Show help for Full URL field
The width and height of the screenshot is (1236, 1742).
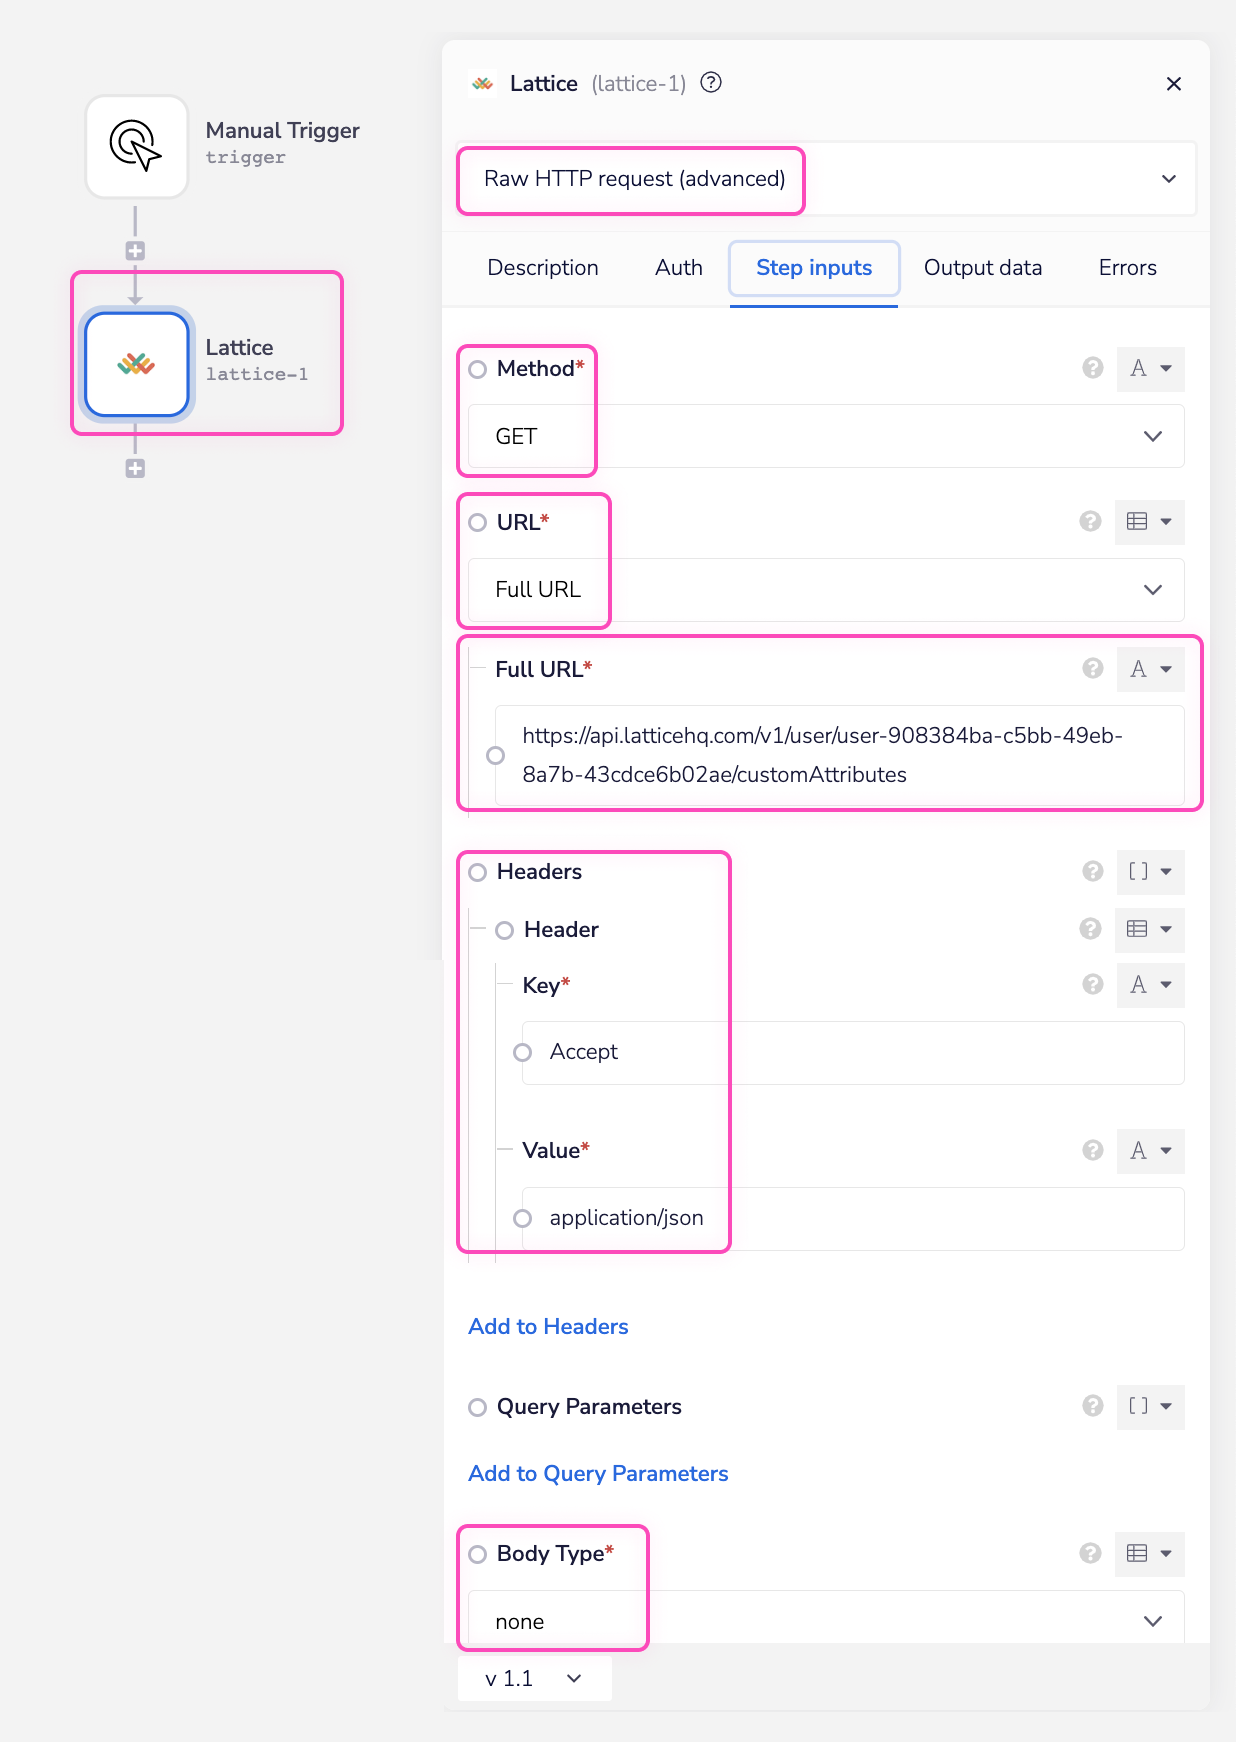click(x=1092, y=668)
